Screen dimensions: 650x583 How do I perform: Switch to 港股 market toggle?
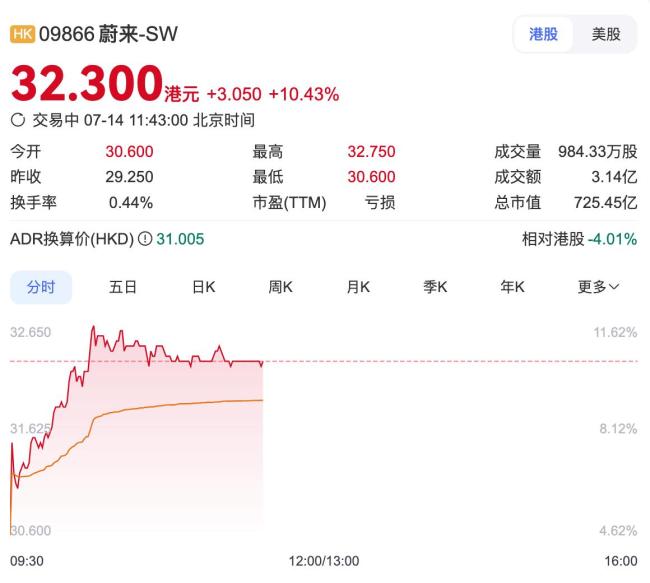coord(543,34)
